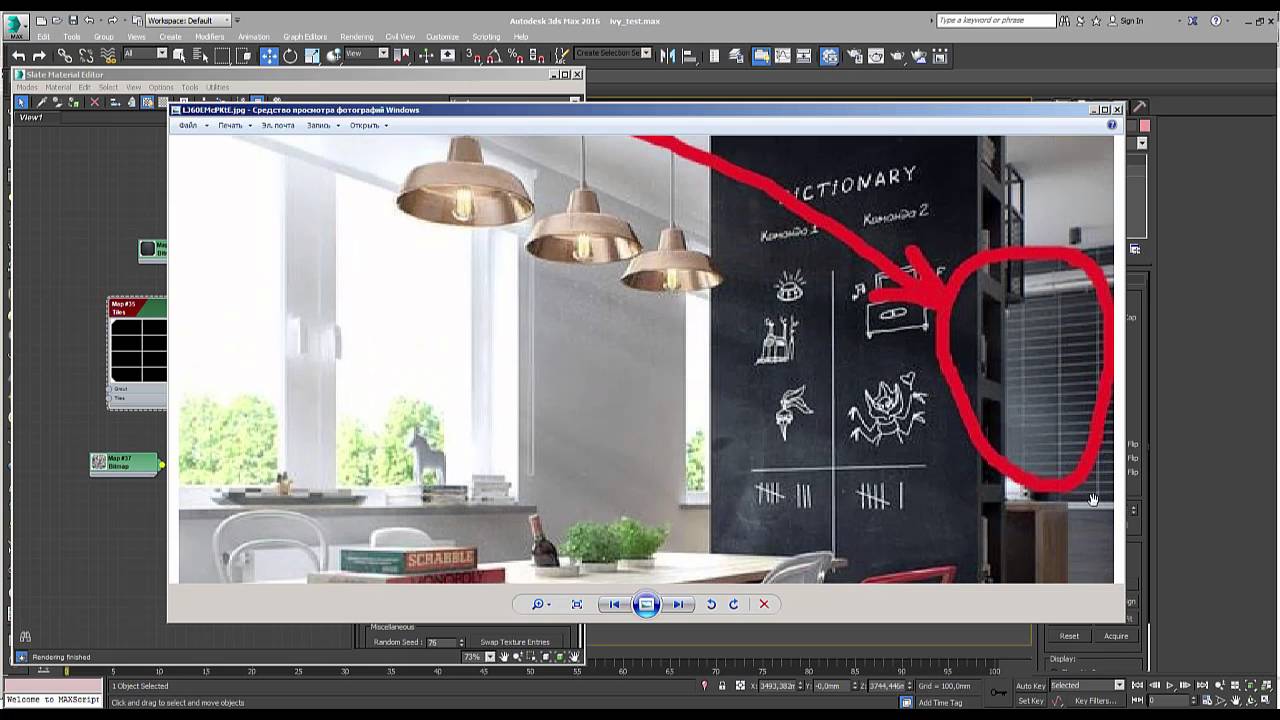Open Utilities menu in Slate Material Editor
This screenshot has width=1280, height=720.
tap(217, 87)
